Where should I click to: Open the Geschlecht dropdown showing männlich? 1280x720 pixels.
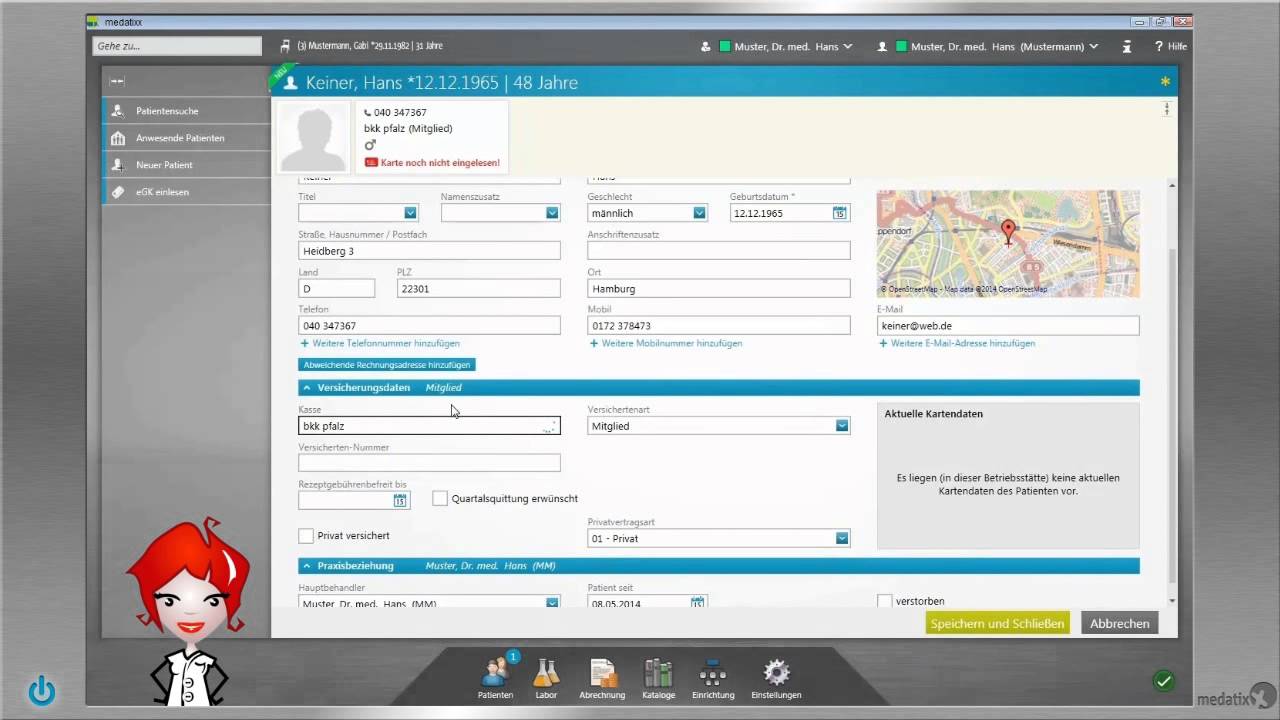point(699,213)
